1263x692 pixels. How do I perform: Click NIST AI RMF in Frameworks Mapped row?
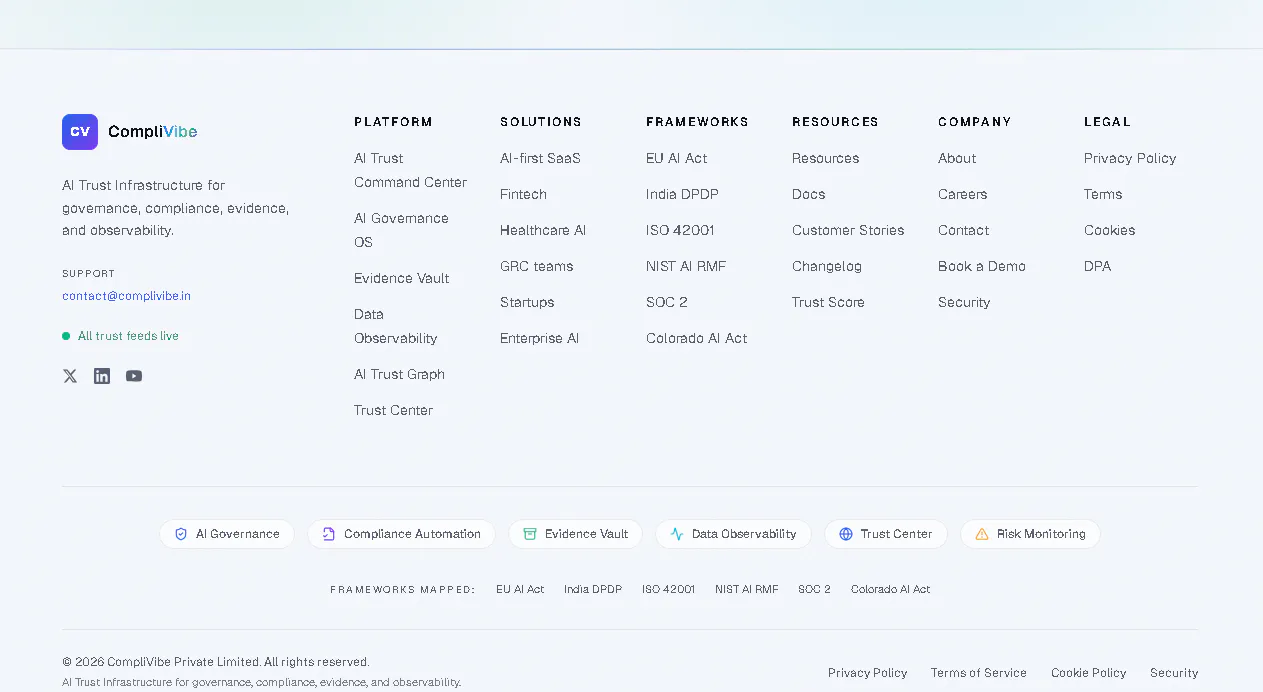746,589
